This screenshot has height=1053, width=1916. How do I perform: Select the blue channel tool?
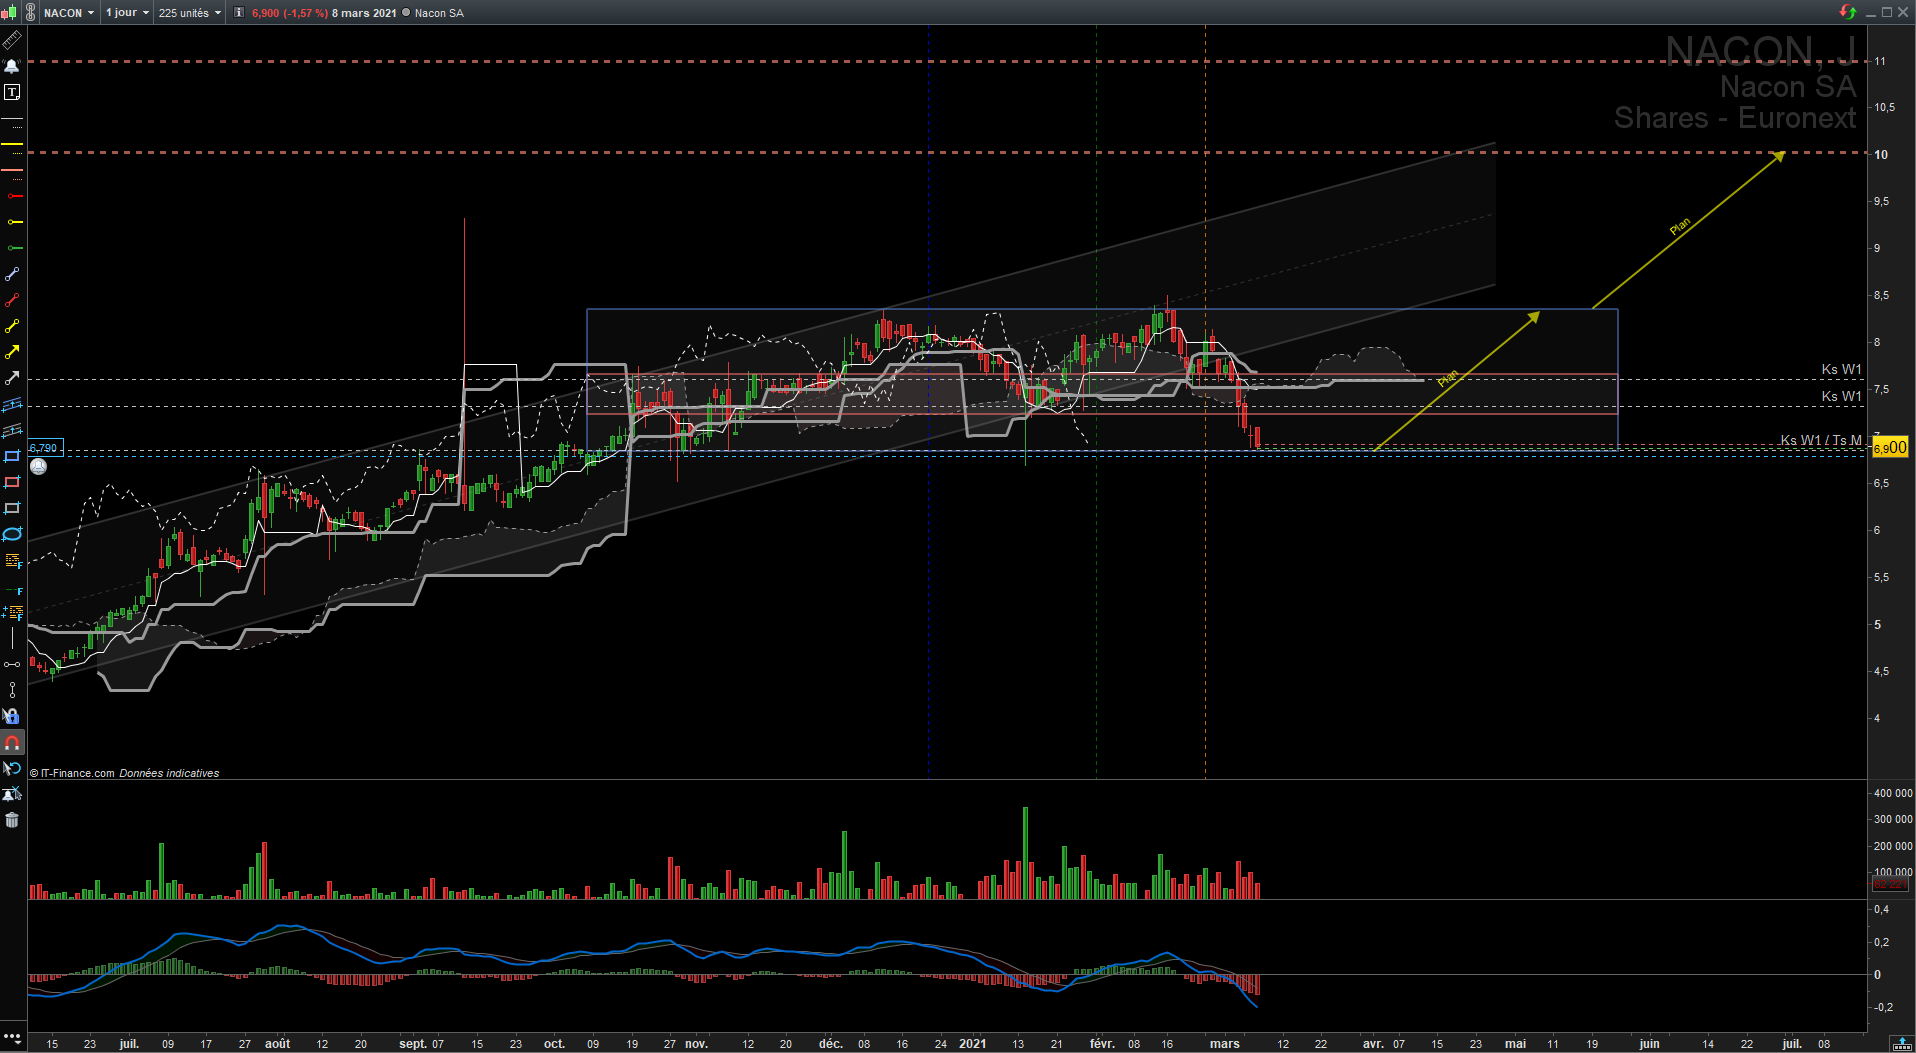[12, 404]
